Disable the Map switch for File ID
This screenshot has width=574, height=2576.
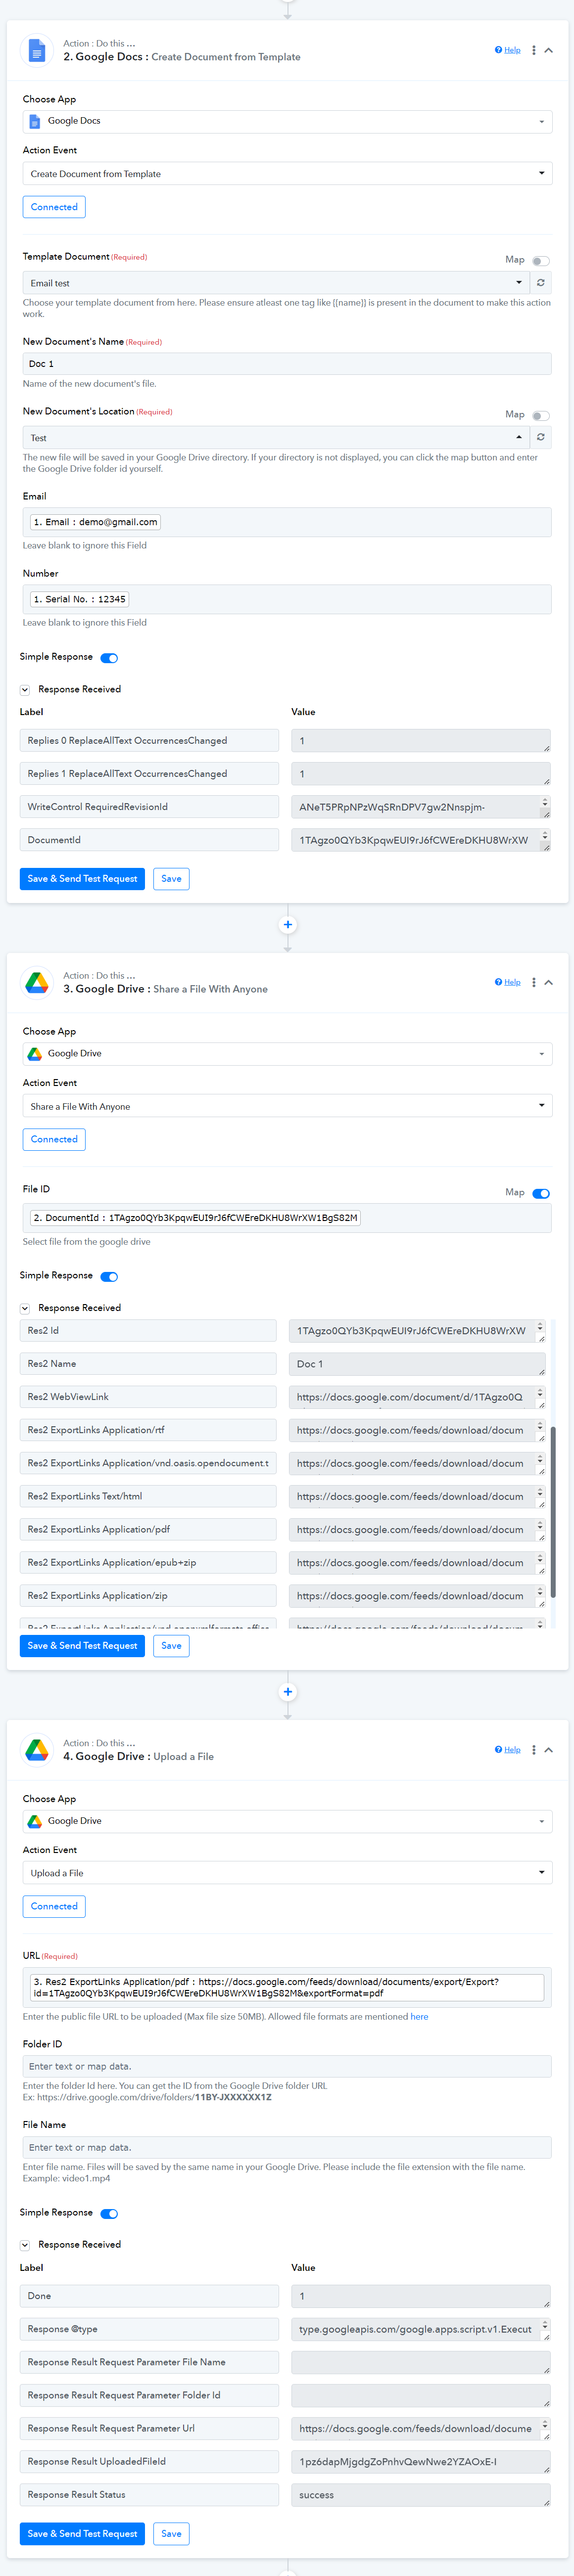(x=541, y=1193)
